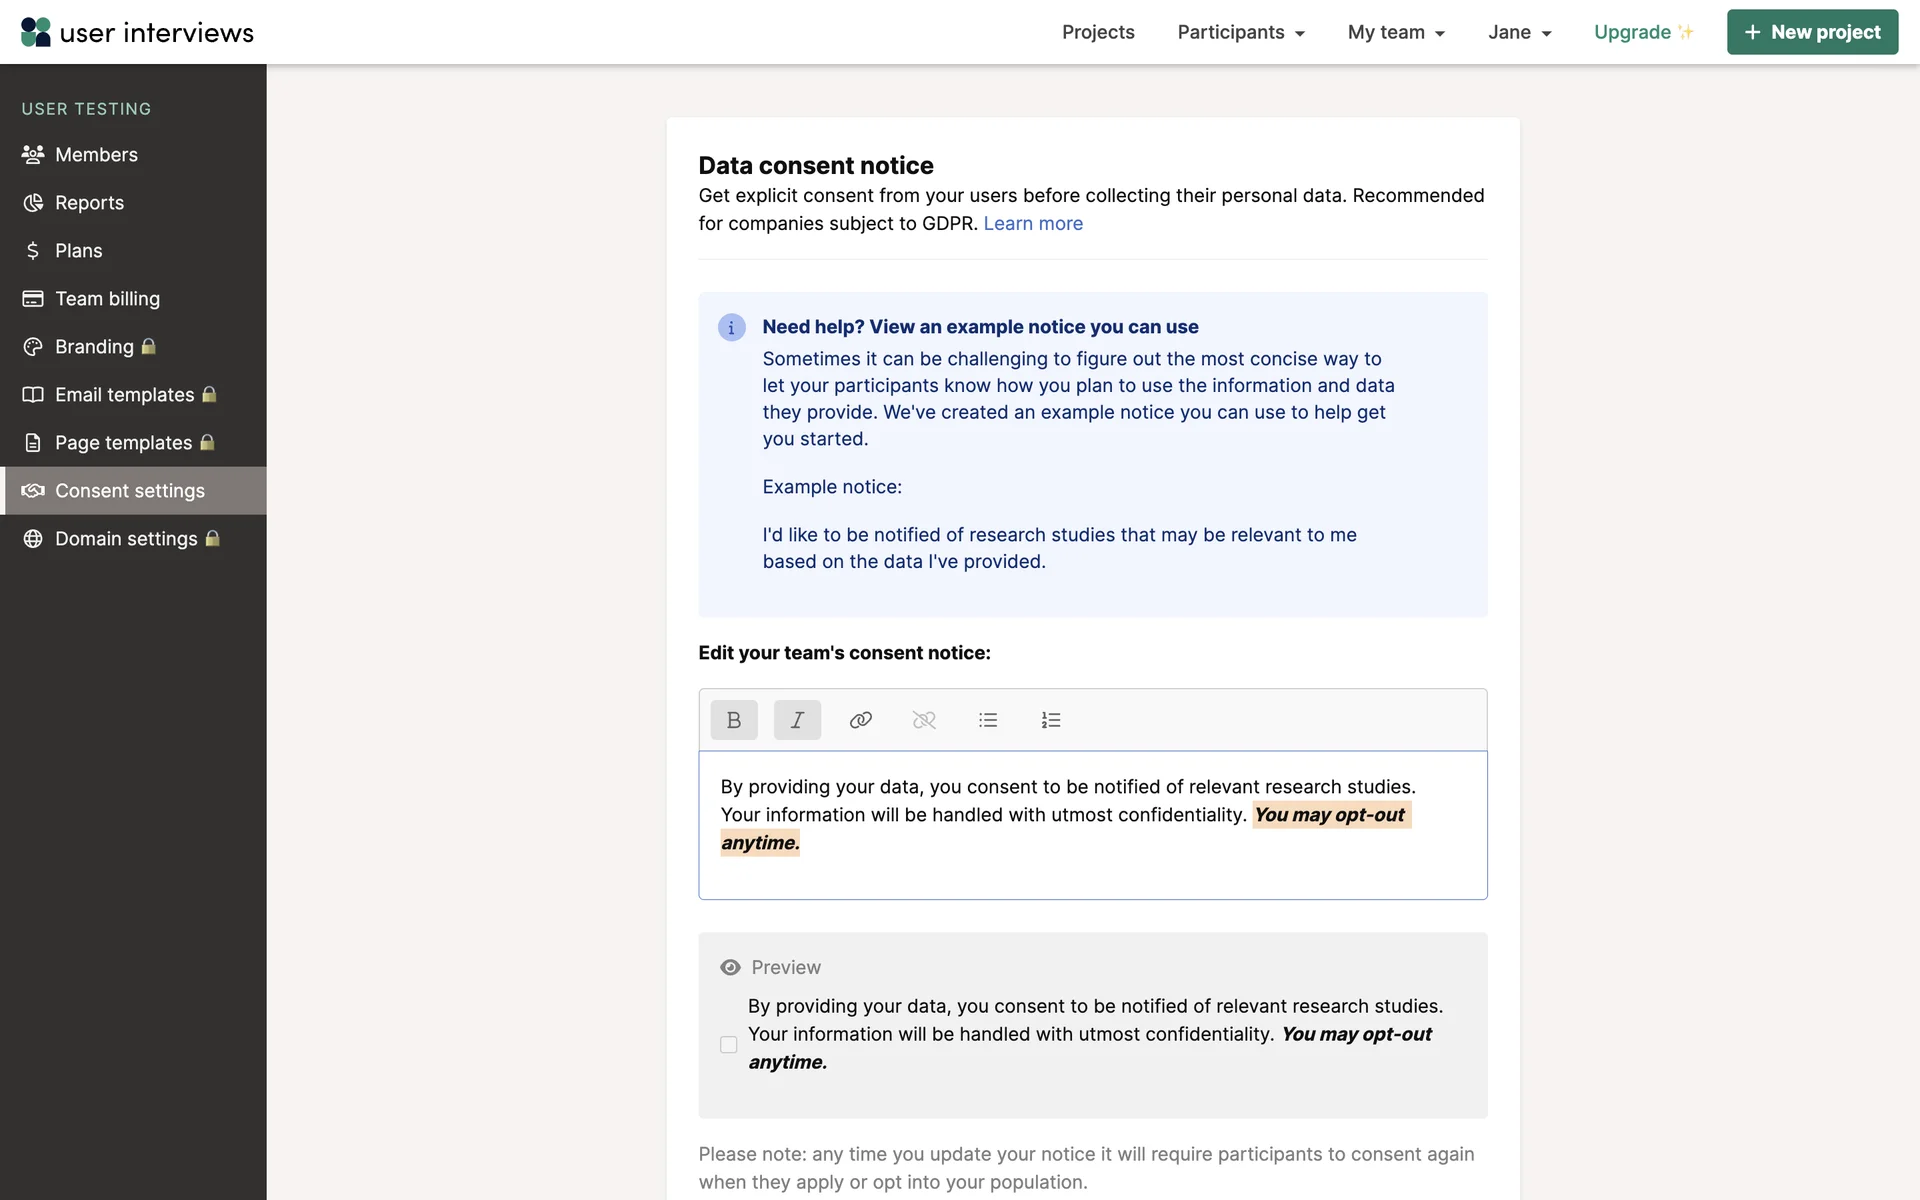The width and height of the screenshot is (1920, 1200).
Task: Open the Jane account menu
Action: [1519, 32]
